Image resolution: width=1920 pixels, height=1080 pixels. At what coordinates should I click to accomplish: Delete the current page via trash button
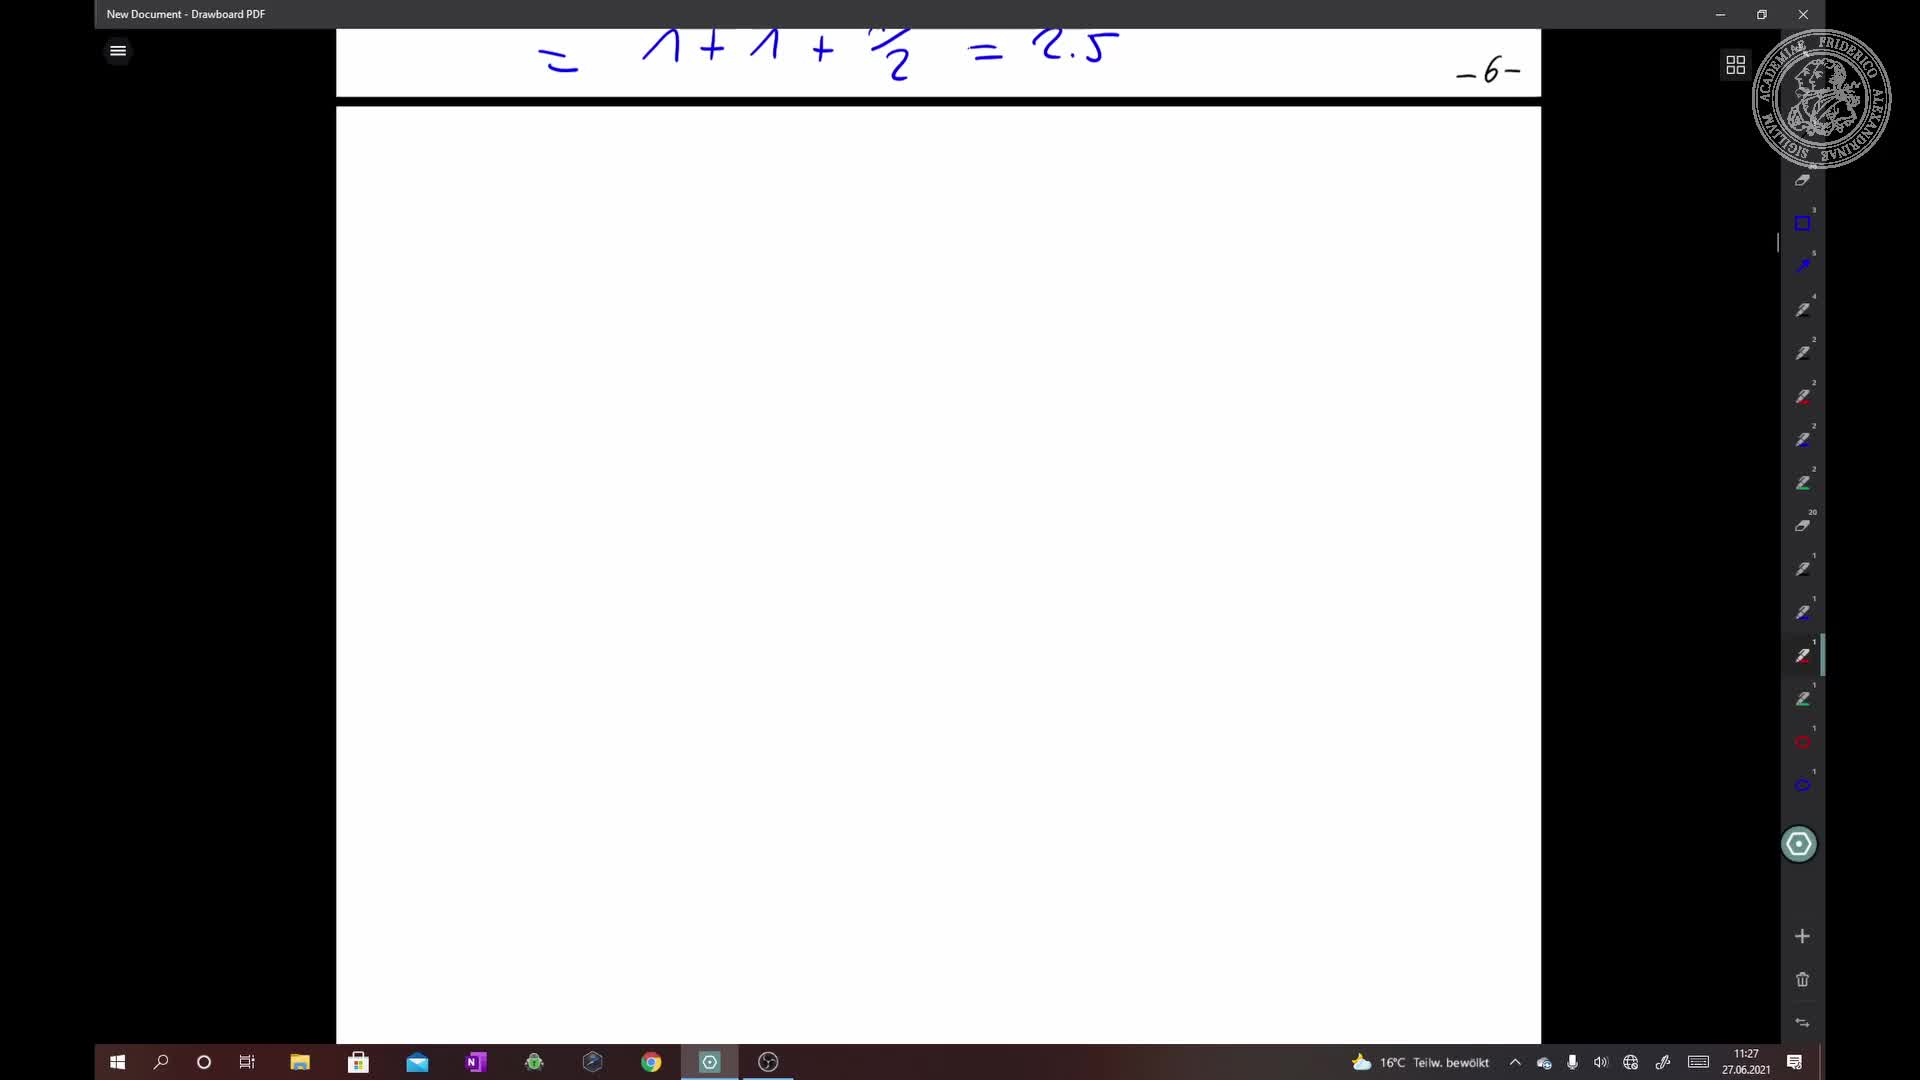tap(1802, 980)
